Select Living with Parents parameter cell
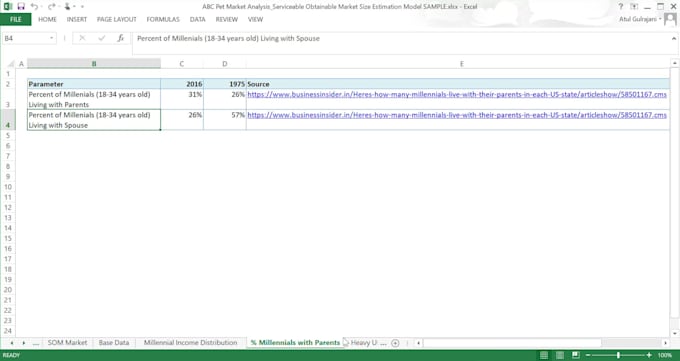 (x=94, y=99)
